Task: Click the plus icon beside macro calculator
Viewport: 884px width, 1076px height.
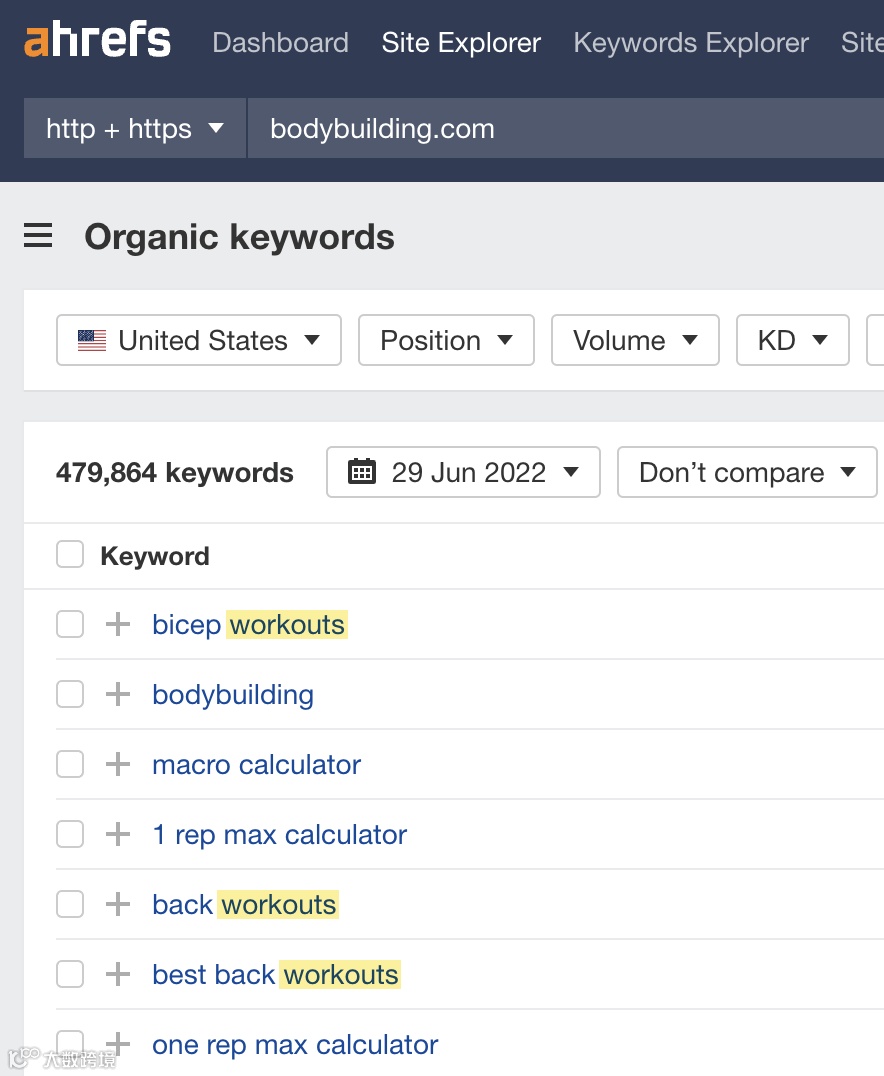Action: [117, 764]
